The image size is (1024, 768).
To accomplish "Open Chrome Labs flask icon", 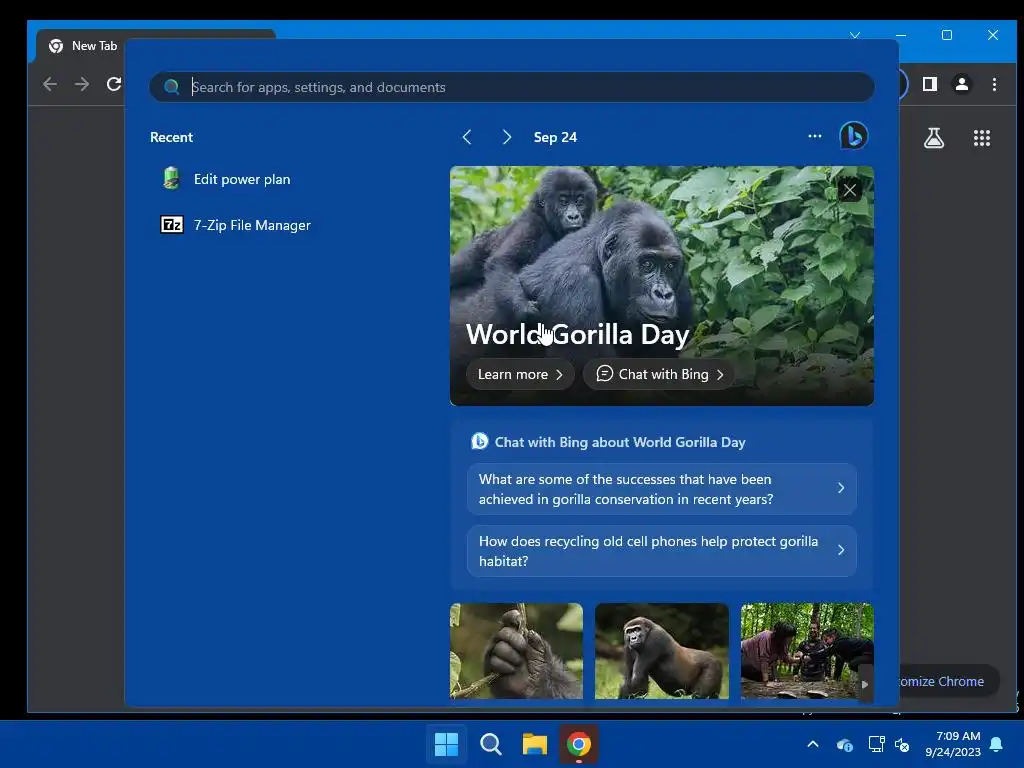I will [934, 138].
